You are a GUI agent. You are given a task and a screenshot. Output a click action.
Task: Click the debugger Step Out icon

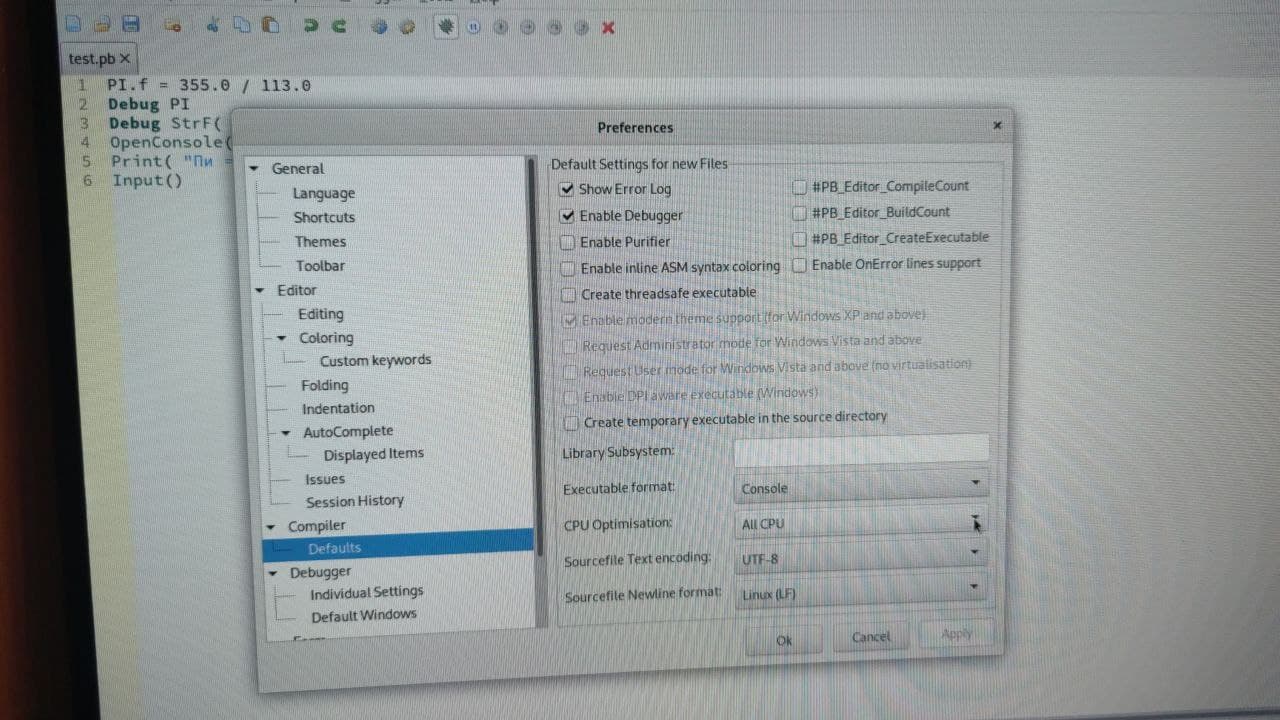581,28
